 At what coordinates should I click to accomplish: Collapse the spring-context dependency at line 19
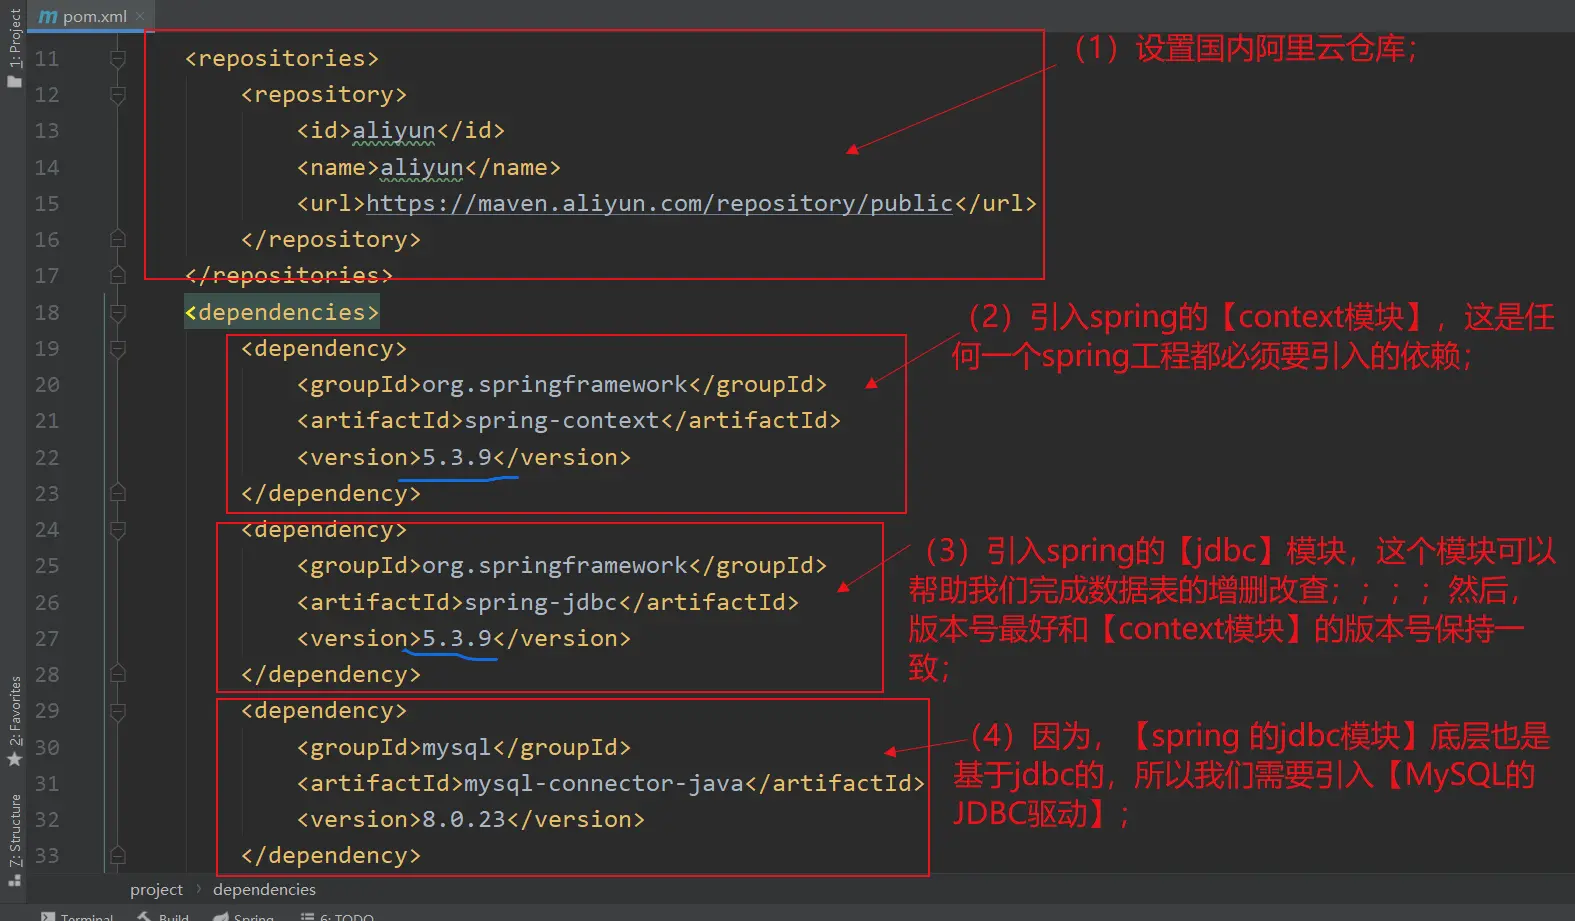117,349
